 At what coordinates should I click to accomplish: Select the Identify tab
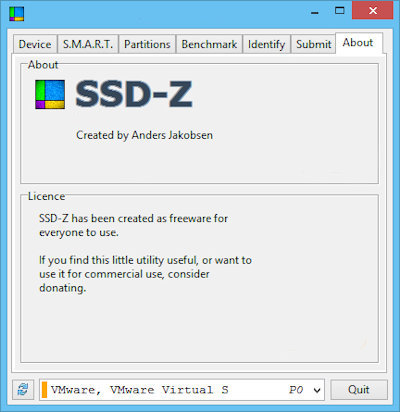tap(266, 44)
